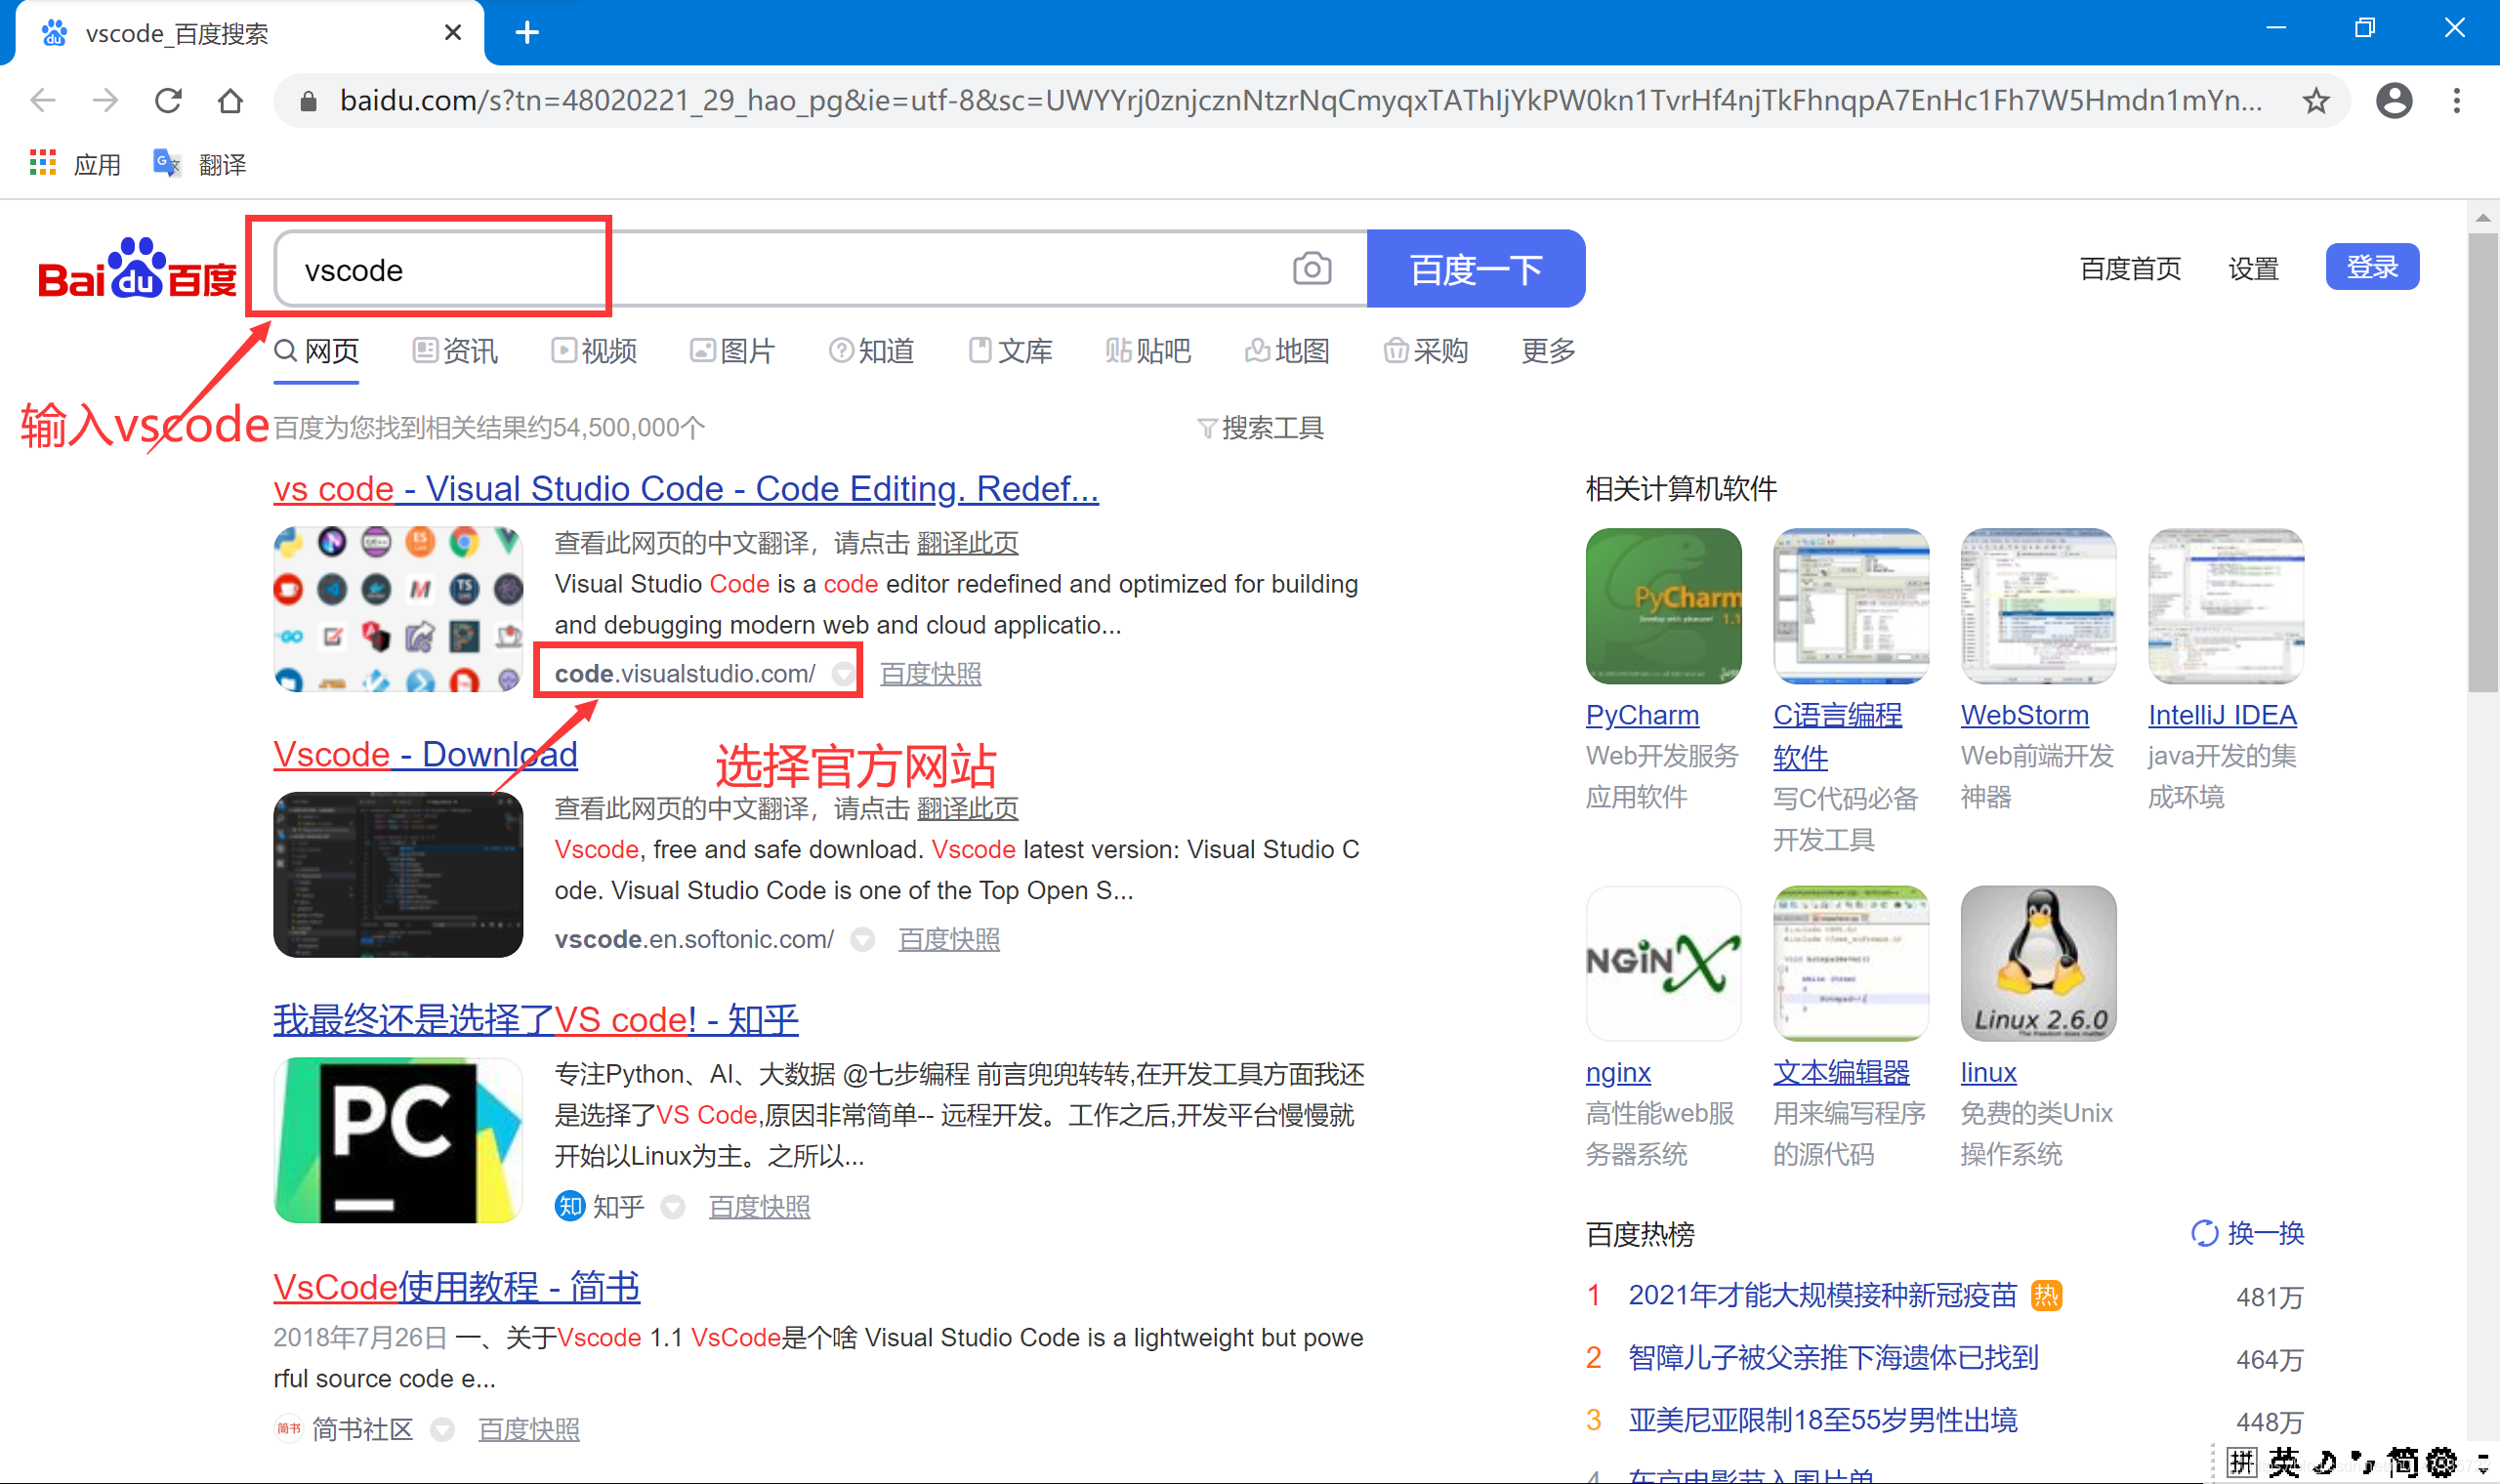Switch to the 视频 tab
Screen dimensions: 2500x1484
pos(594,351)
